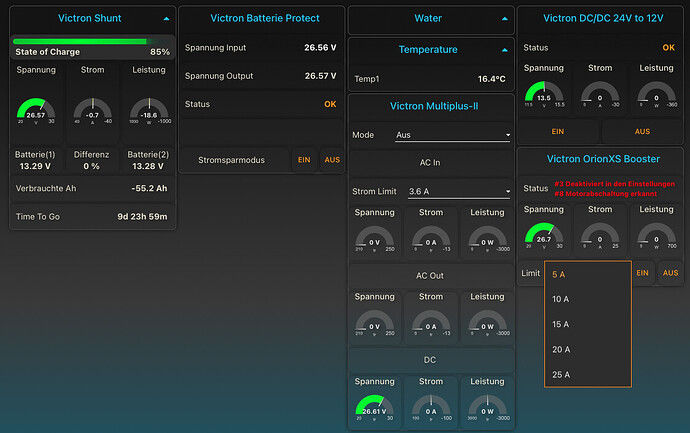Switch DC/DC 24V to 12V EIN
This screenshot has width=690, height=433.
pos(558,132)
